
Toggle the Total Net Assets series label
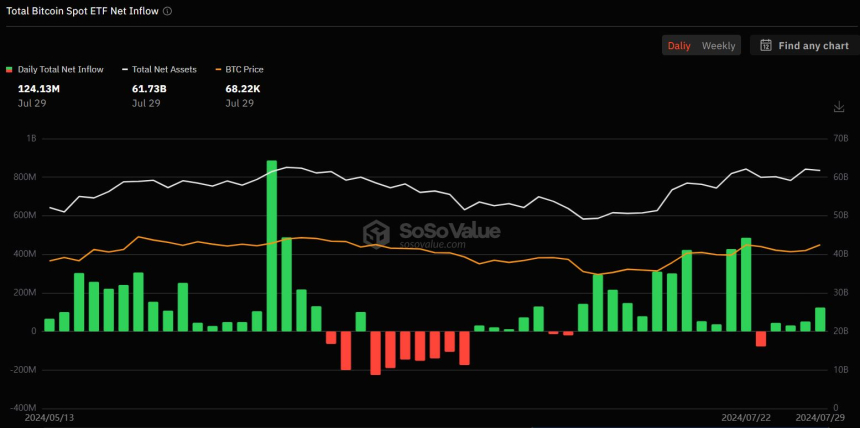[164, 70]
